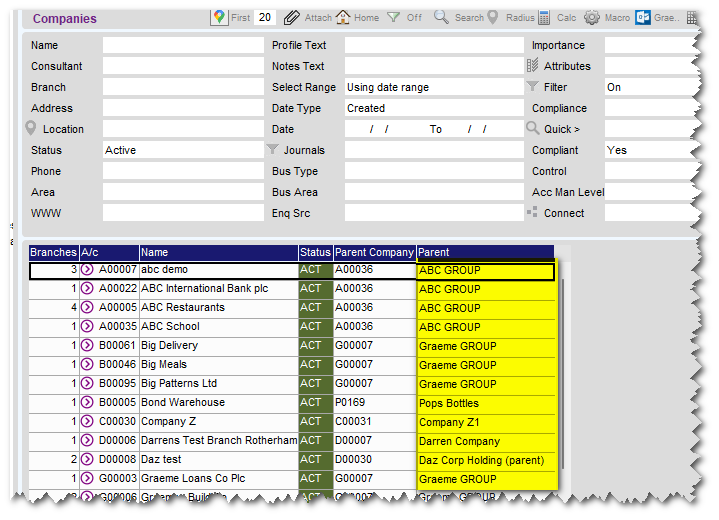This screenshot has width=719, height=520.
Task: Click the First record count field showing 20
Action: click(x=265, y=17)
